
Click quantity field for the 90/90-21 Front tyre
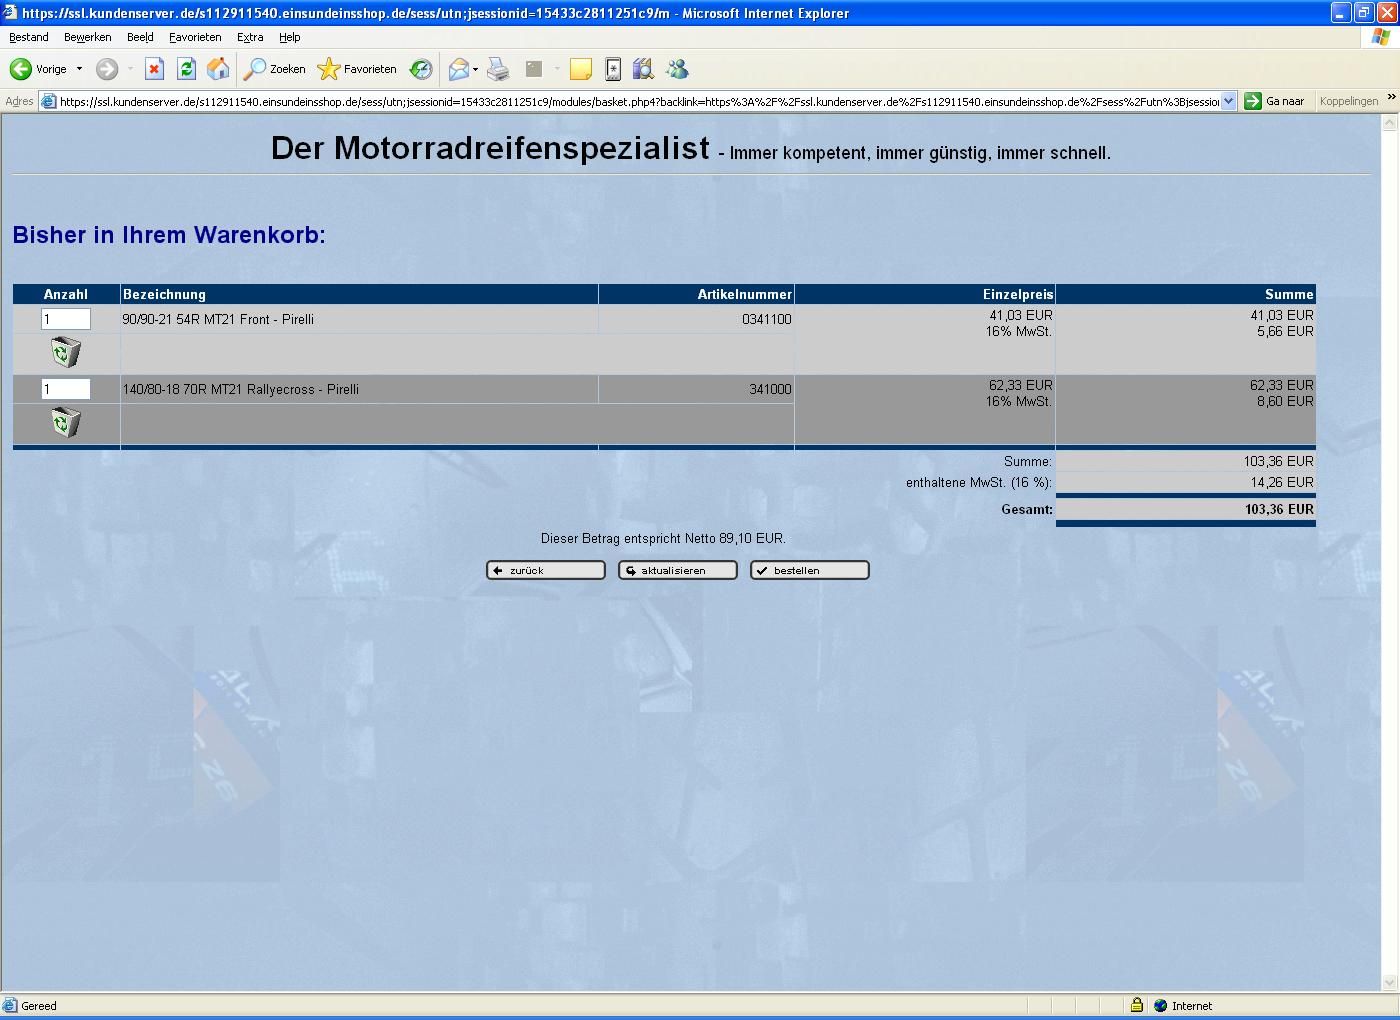pos(65,319)
